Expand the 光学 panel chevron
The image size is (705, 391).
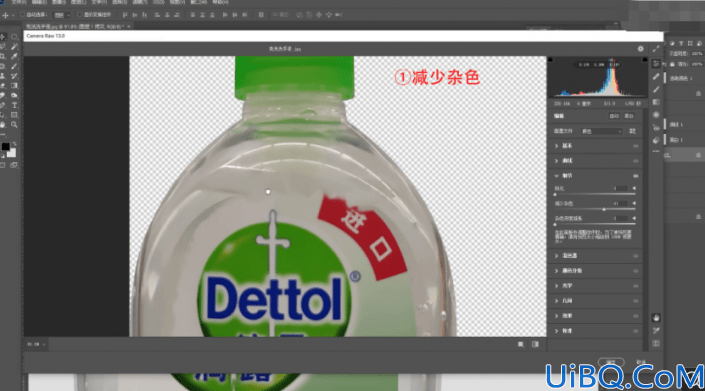click(556, 286)
